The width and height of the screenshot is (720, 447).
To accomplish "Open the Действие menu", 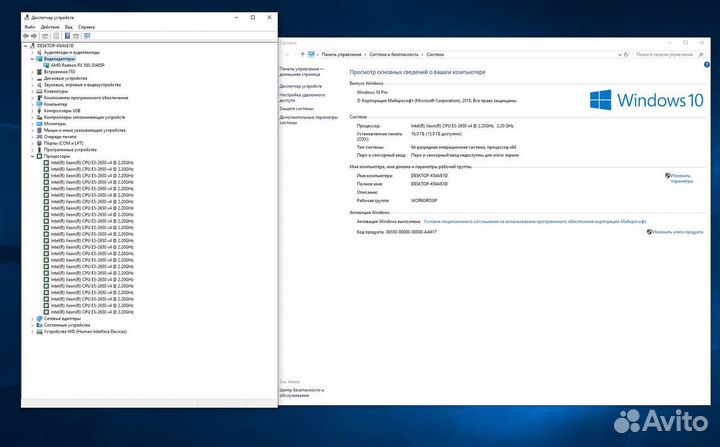I will (49, 27).
